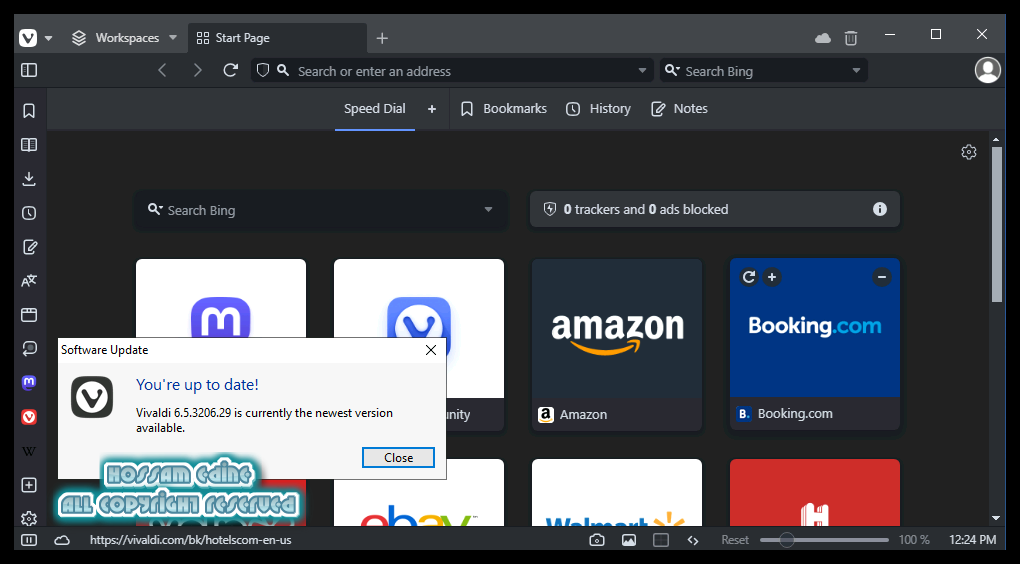Expand the toolbar Search Bing dropdown arrow
The height and width of the screenshot is (564, 1020).
(856, 70)
